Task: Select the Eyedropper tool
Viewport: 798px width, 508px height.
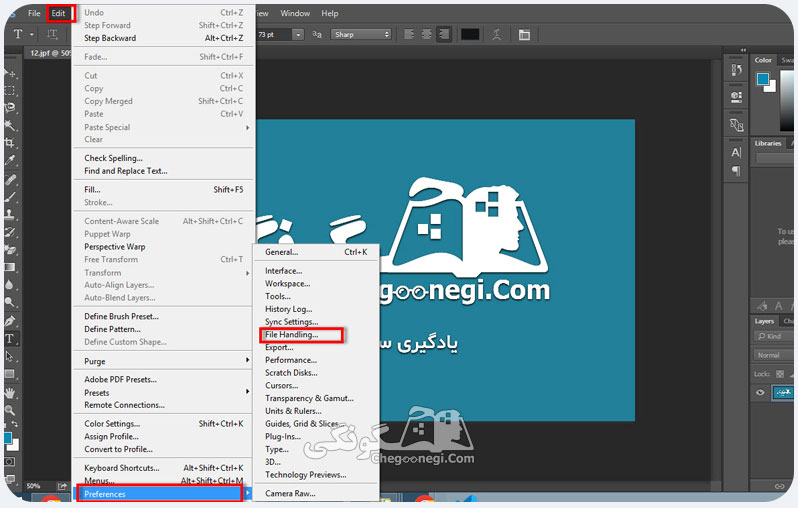Action: tap(10, 160)
